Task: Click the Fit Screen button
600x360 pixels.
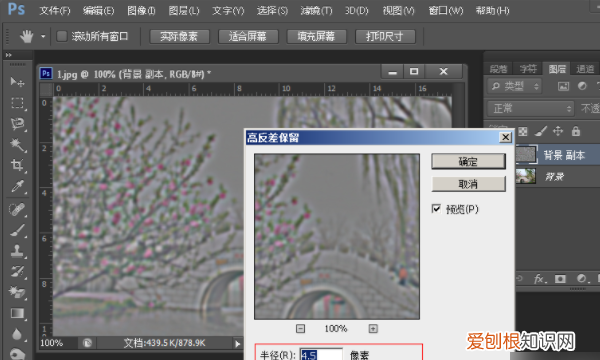Action: click(x=248, y=37)
